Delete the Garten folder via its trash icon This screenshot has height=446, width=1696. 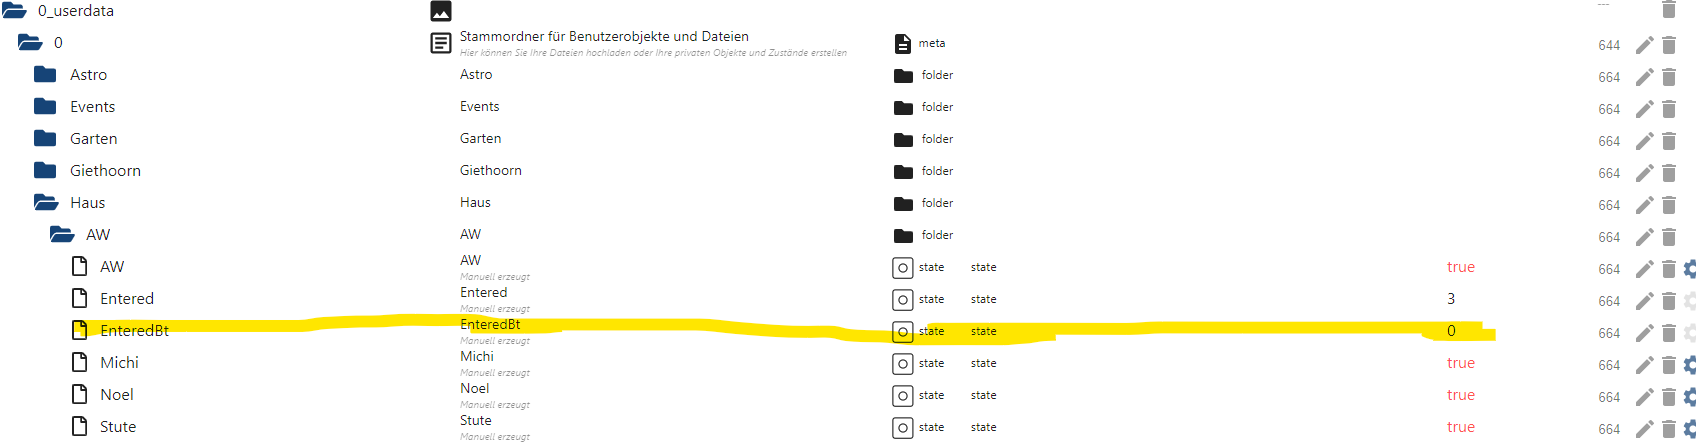(1669, 141)
